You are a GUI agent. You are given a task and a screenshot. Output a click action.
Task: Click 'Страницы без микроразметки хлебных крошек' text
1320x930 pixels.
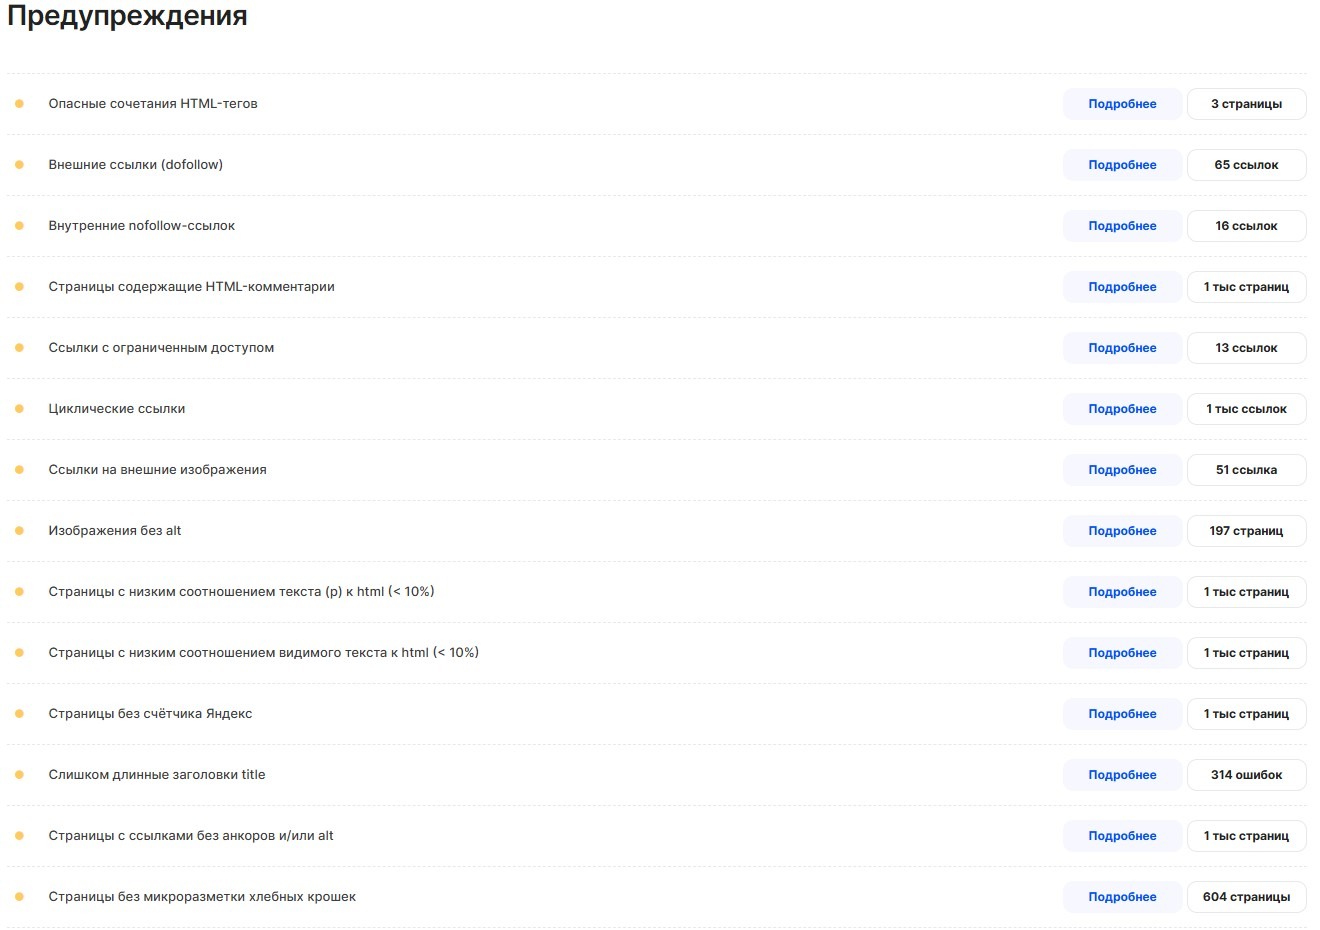(202, 897)
